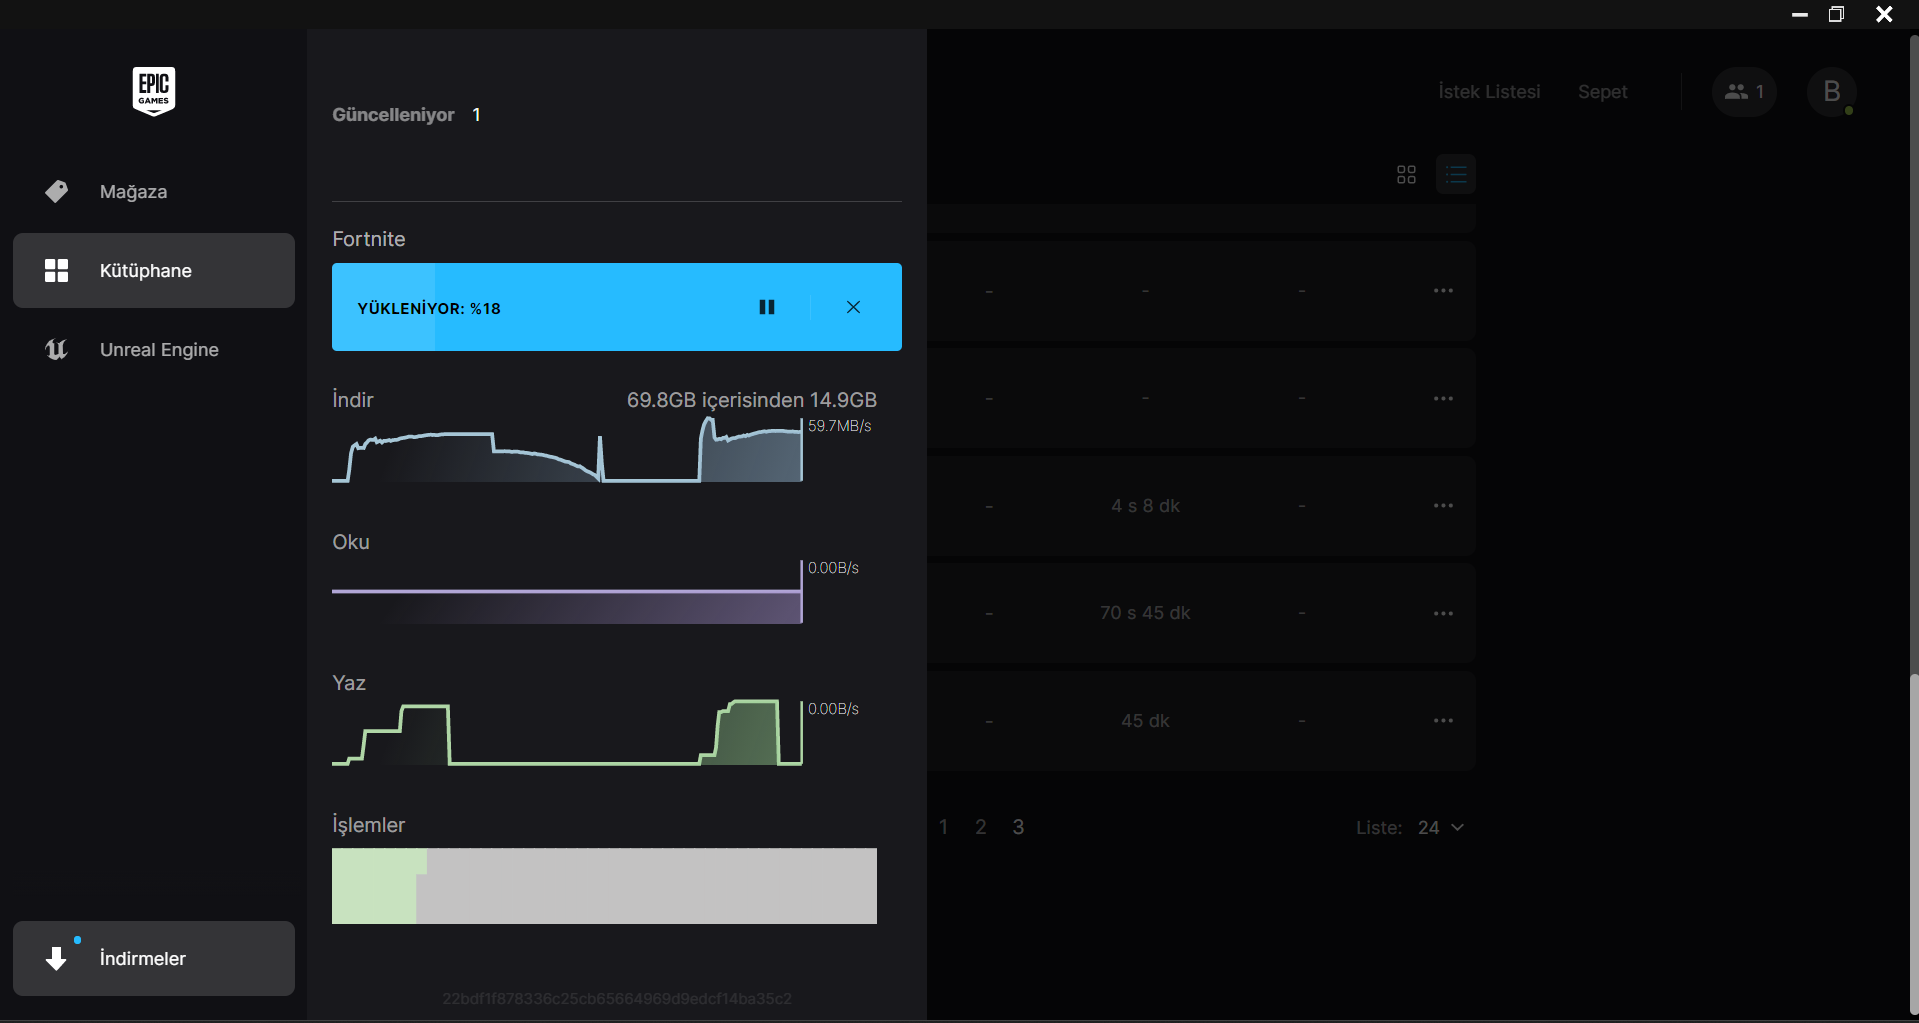Click the İndir download speed graph
The image size is (1919, 1023).
(x=567, y=450)
